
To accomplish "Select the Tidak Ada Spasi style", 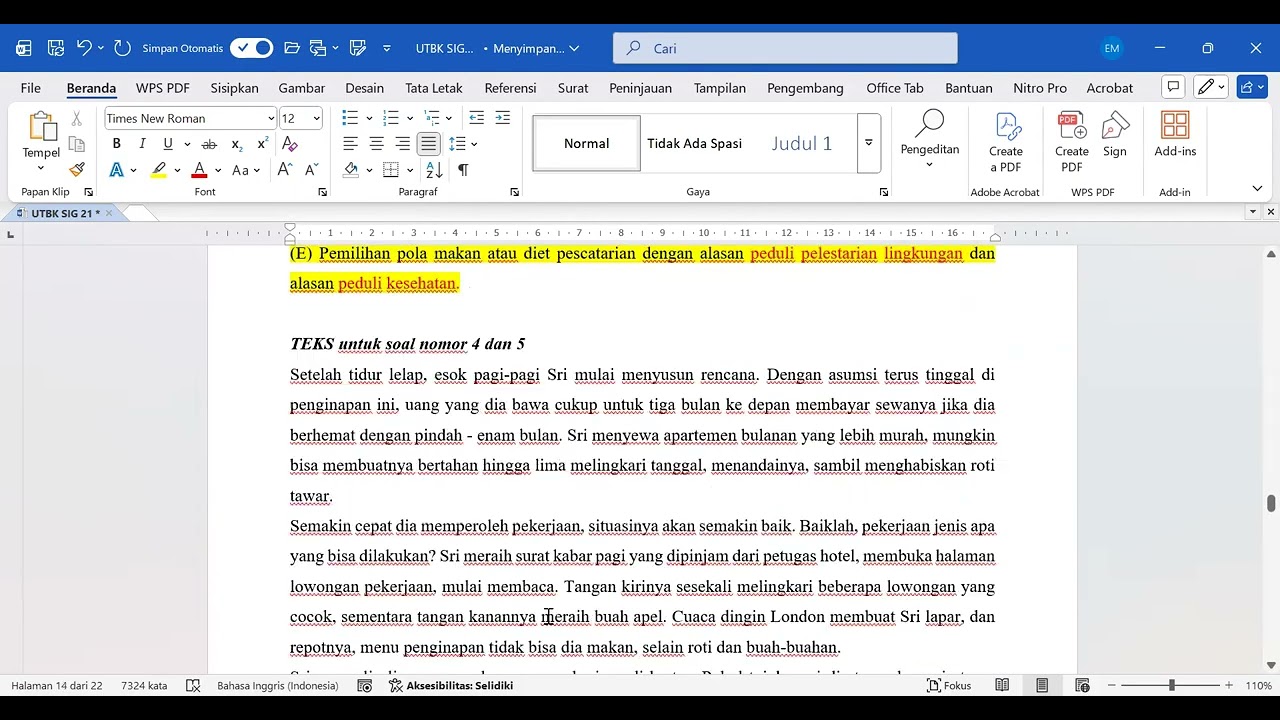I will click(x=694, y=143).
